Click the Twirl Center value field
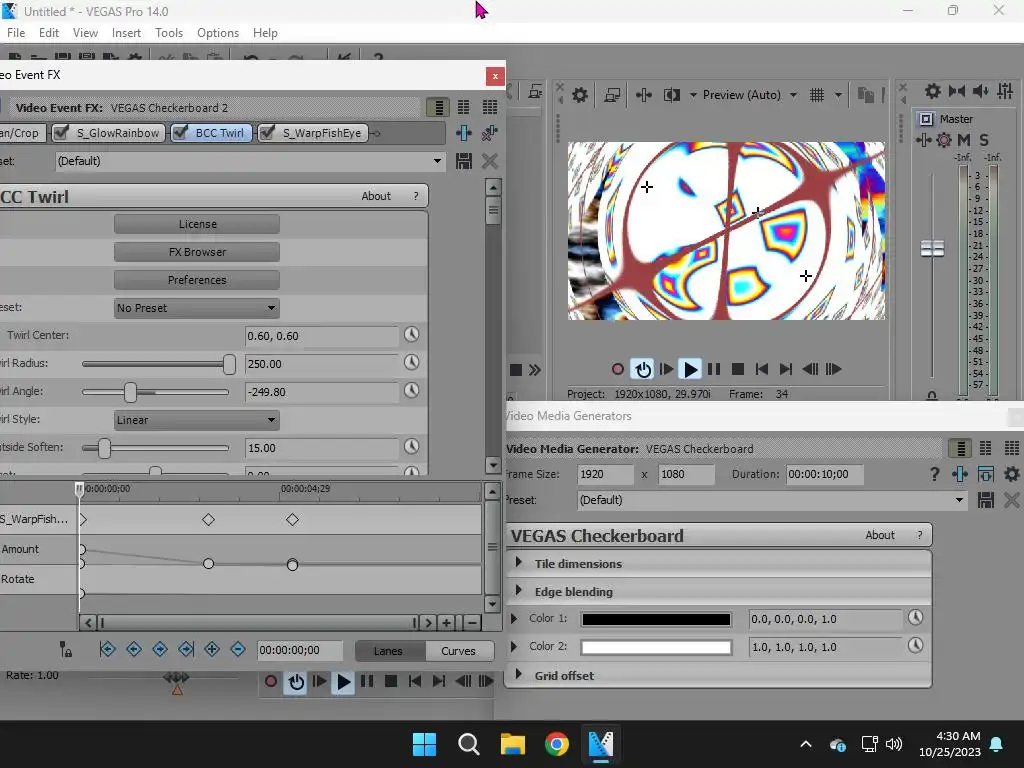This screenshot has width=1024, height=768. tap(321, 336)
